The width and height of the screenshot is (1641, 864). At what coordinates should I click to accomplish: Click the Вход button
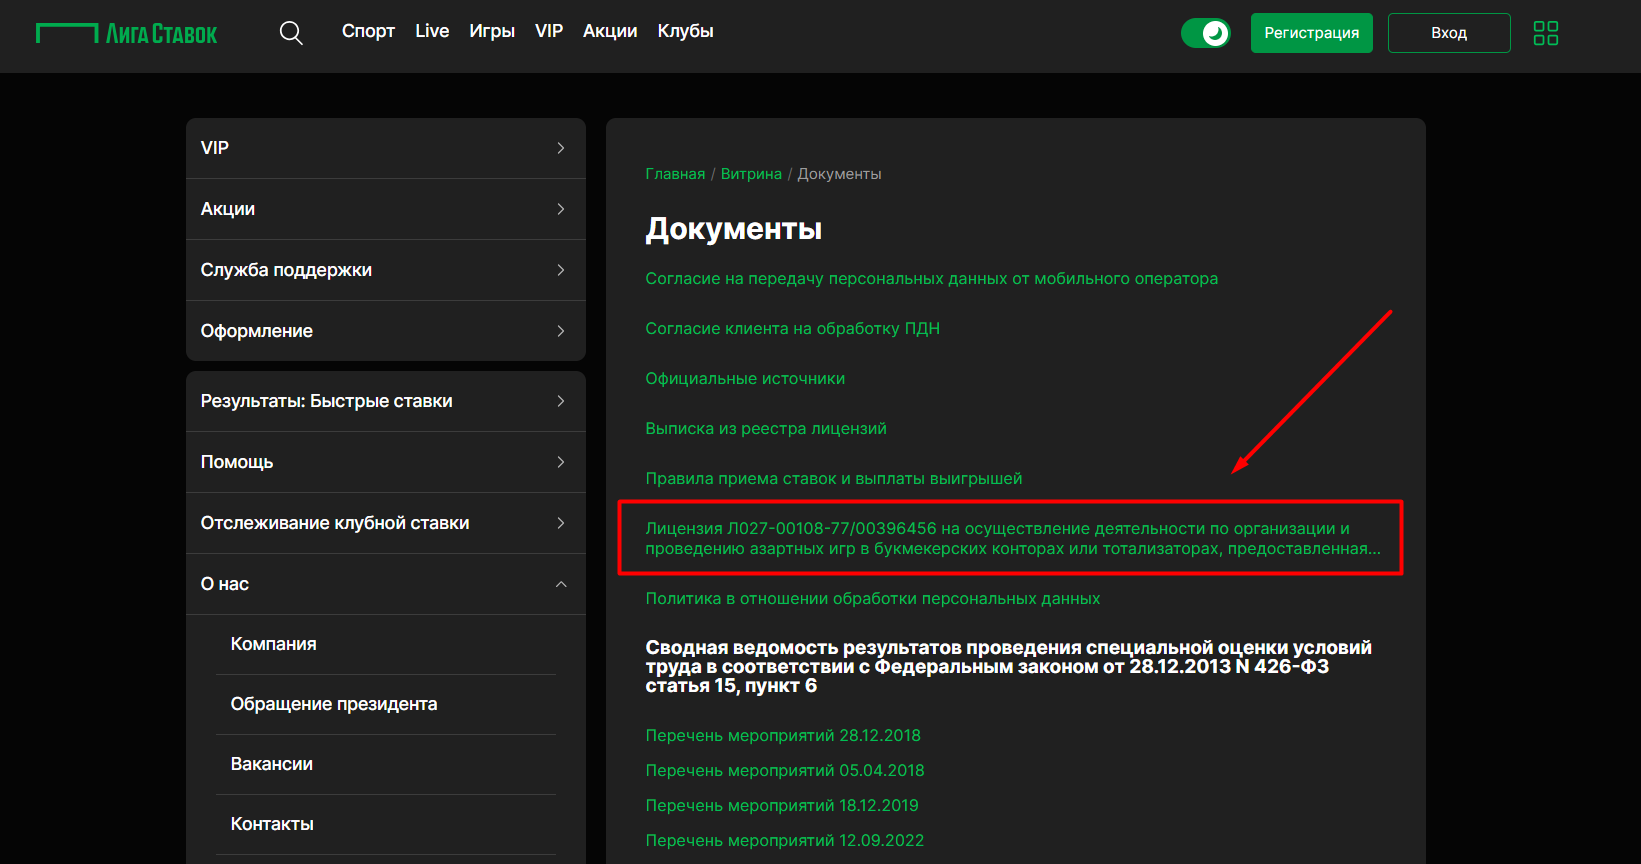click(x=1448, y=33)
